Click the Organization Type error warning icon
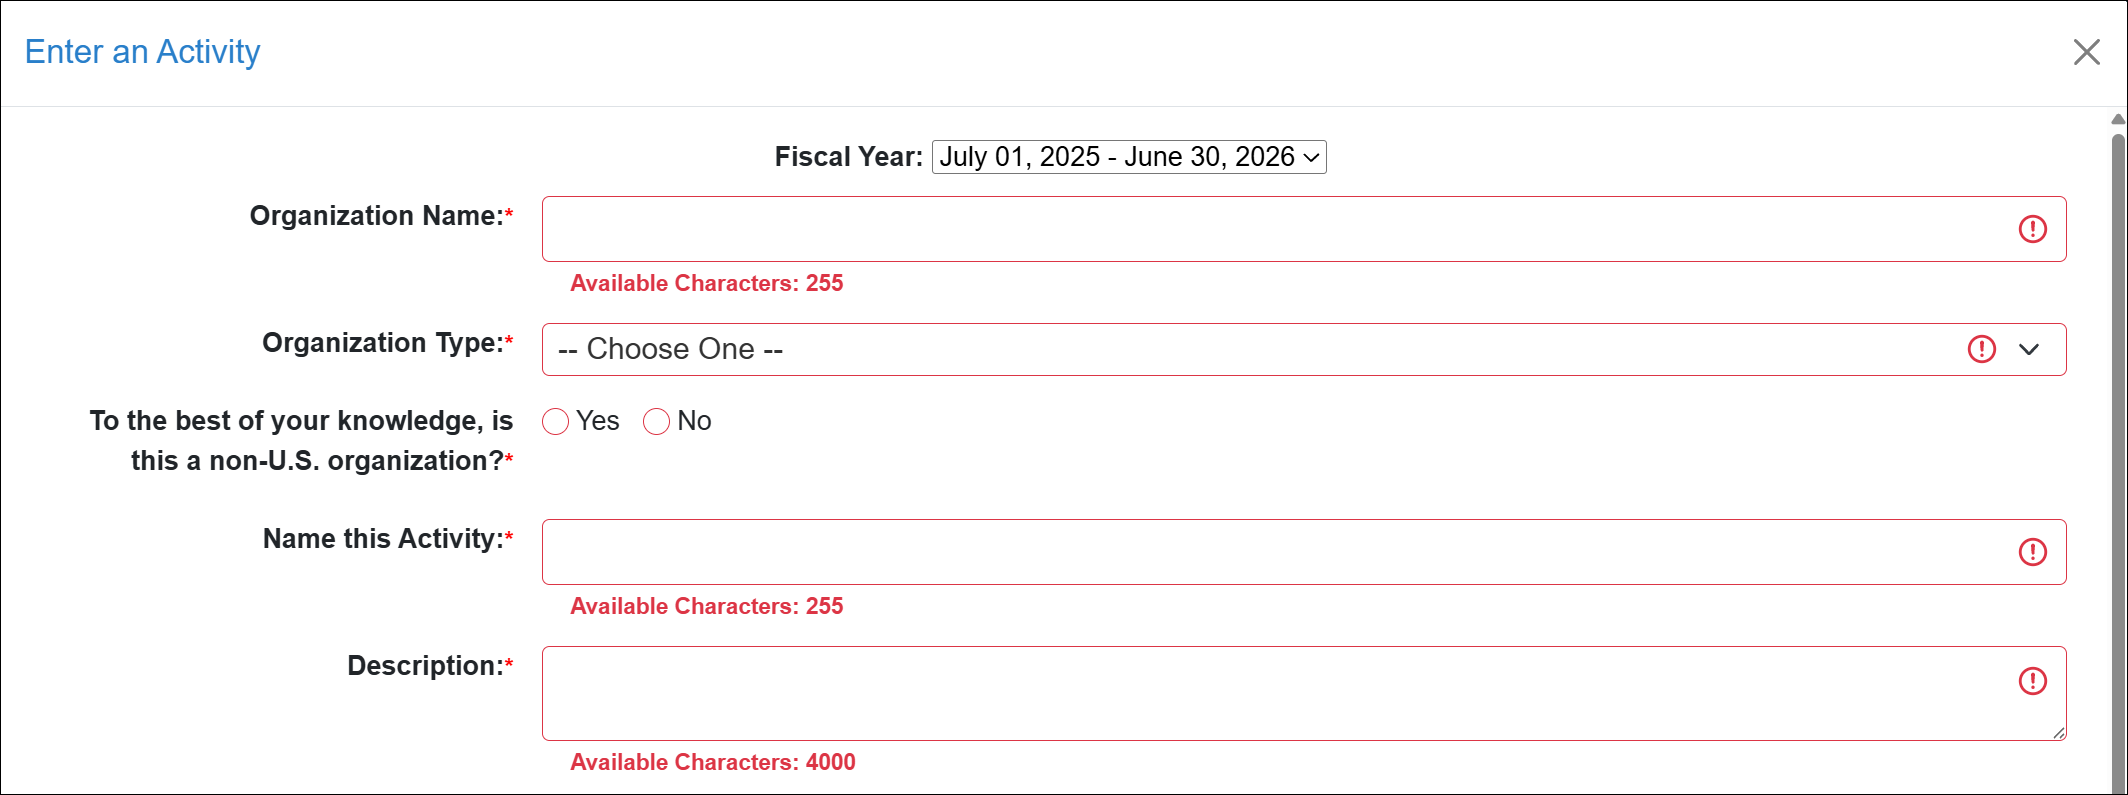This screenshot has height=795, width=2128. pos(1981,349)
